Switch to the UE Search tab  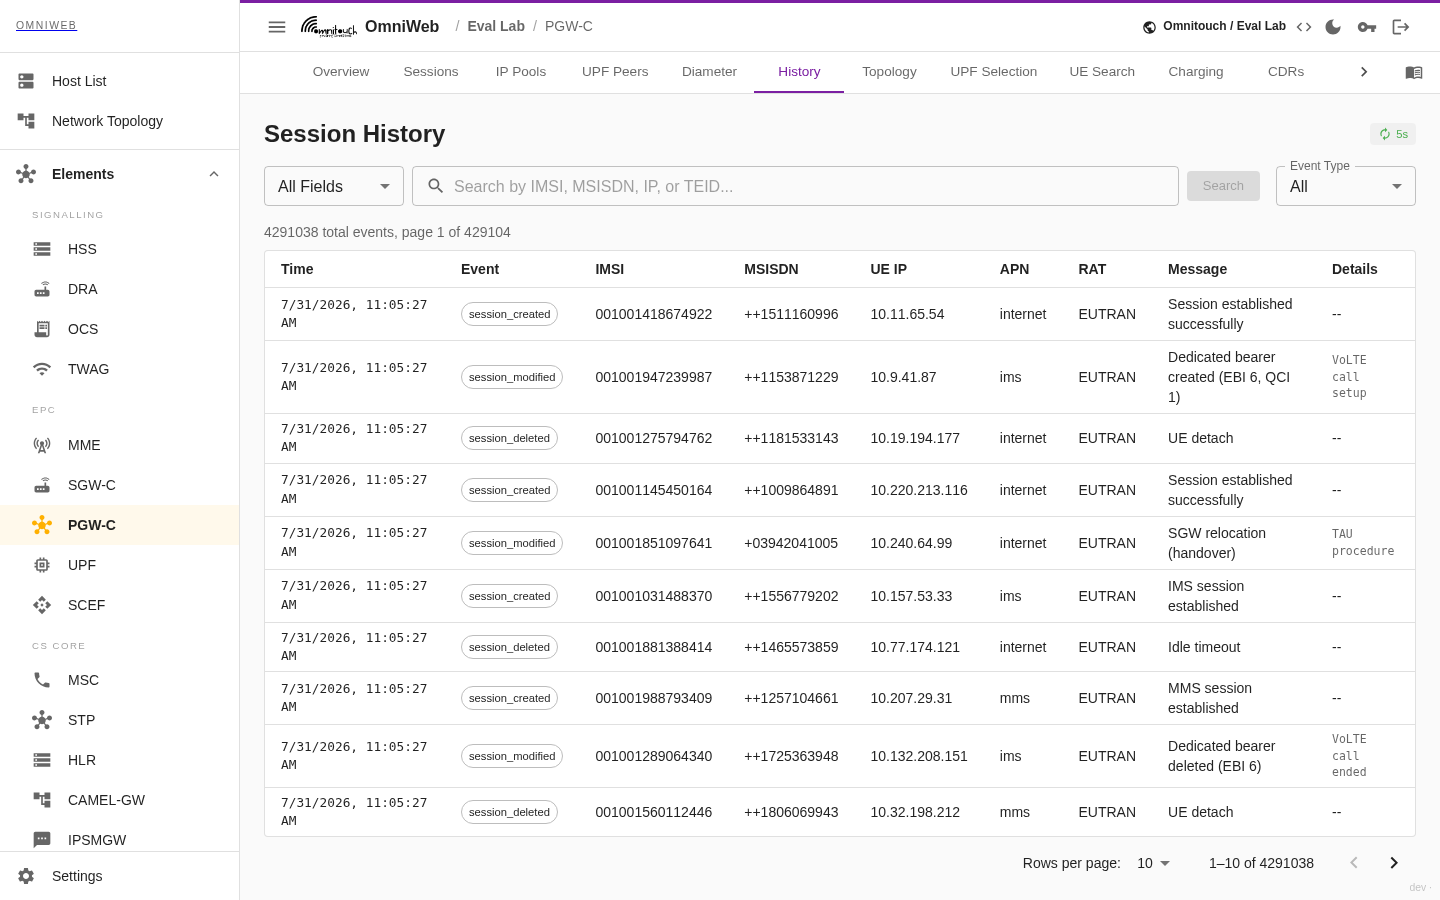pos(1102,72)
